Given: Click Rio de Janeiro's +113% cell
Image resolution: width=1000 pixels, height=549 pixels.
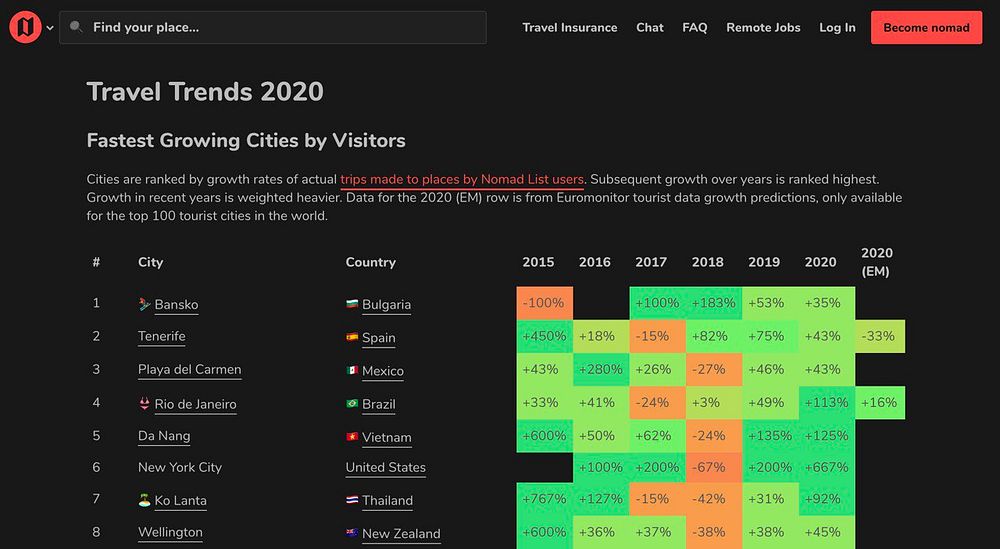Looking at the screenshot, I should pos(827,402).
